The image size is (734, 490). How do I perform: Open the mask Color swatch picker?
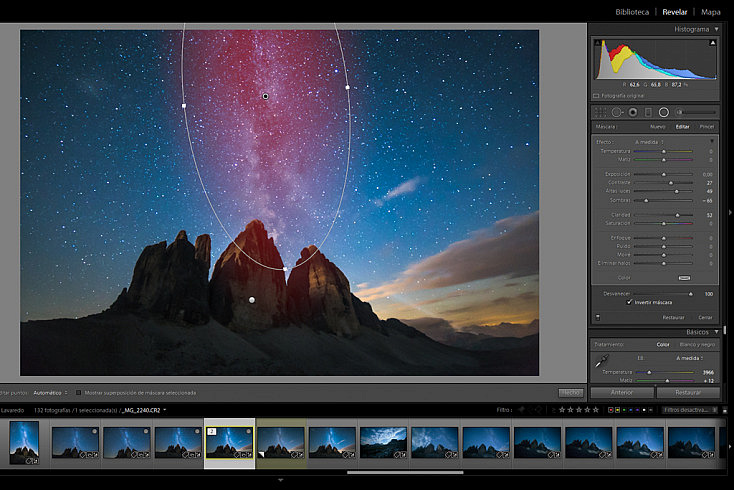pyautogui.click(x=684, y=278)
